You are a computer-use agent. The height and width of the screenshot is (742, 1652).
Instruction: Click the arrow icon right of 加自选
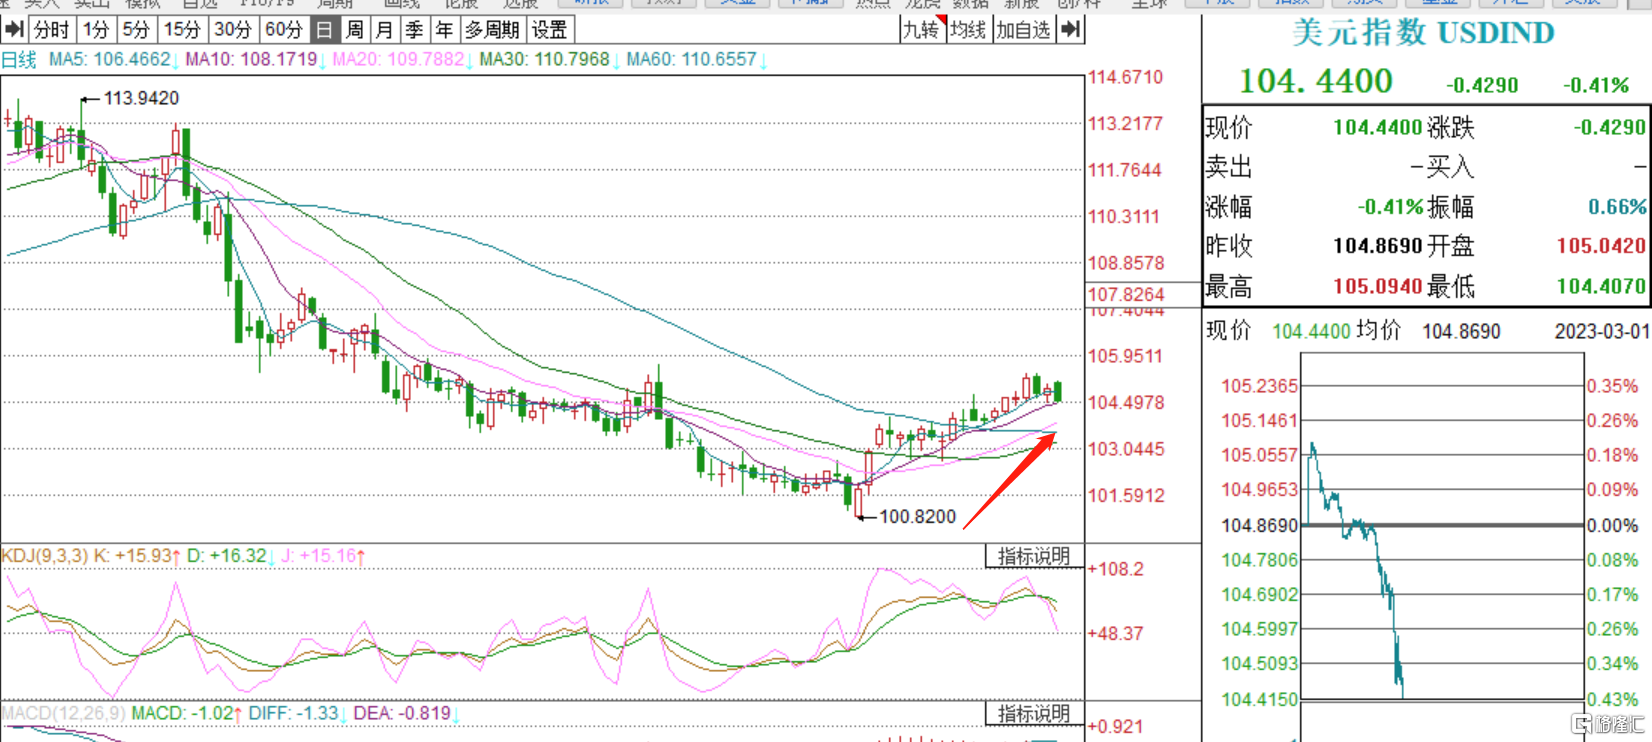click(1070, 30)
